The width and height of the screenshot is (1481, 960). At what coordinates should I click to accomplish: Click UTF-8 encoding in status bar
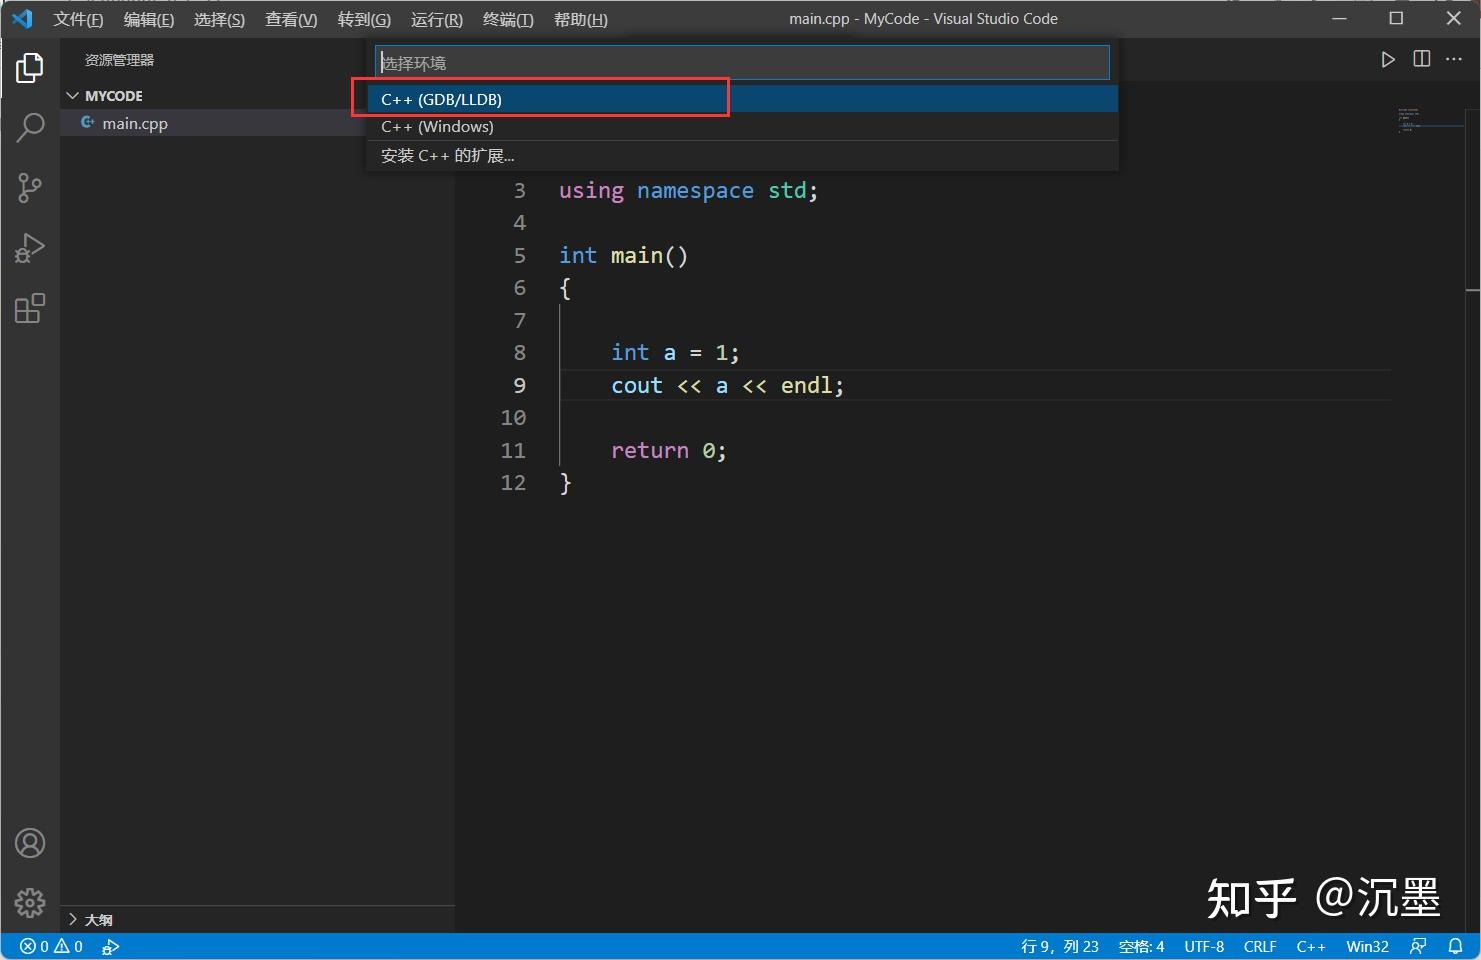pyautogui.click(x=1204, y=946)
